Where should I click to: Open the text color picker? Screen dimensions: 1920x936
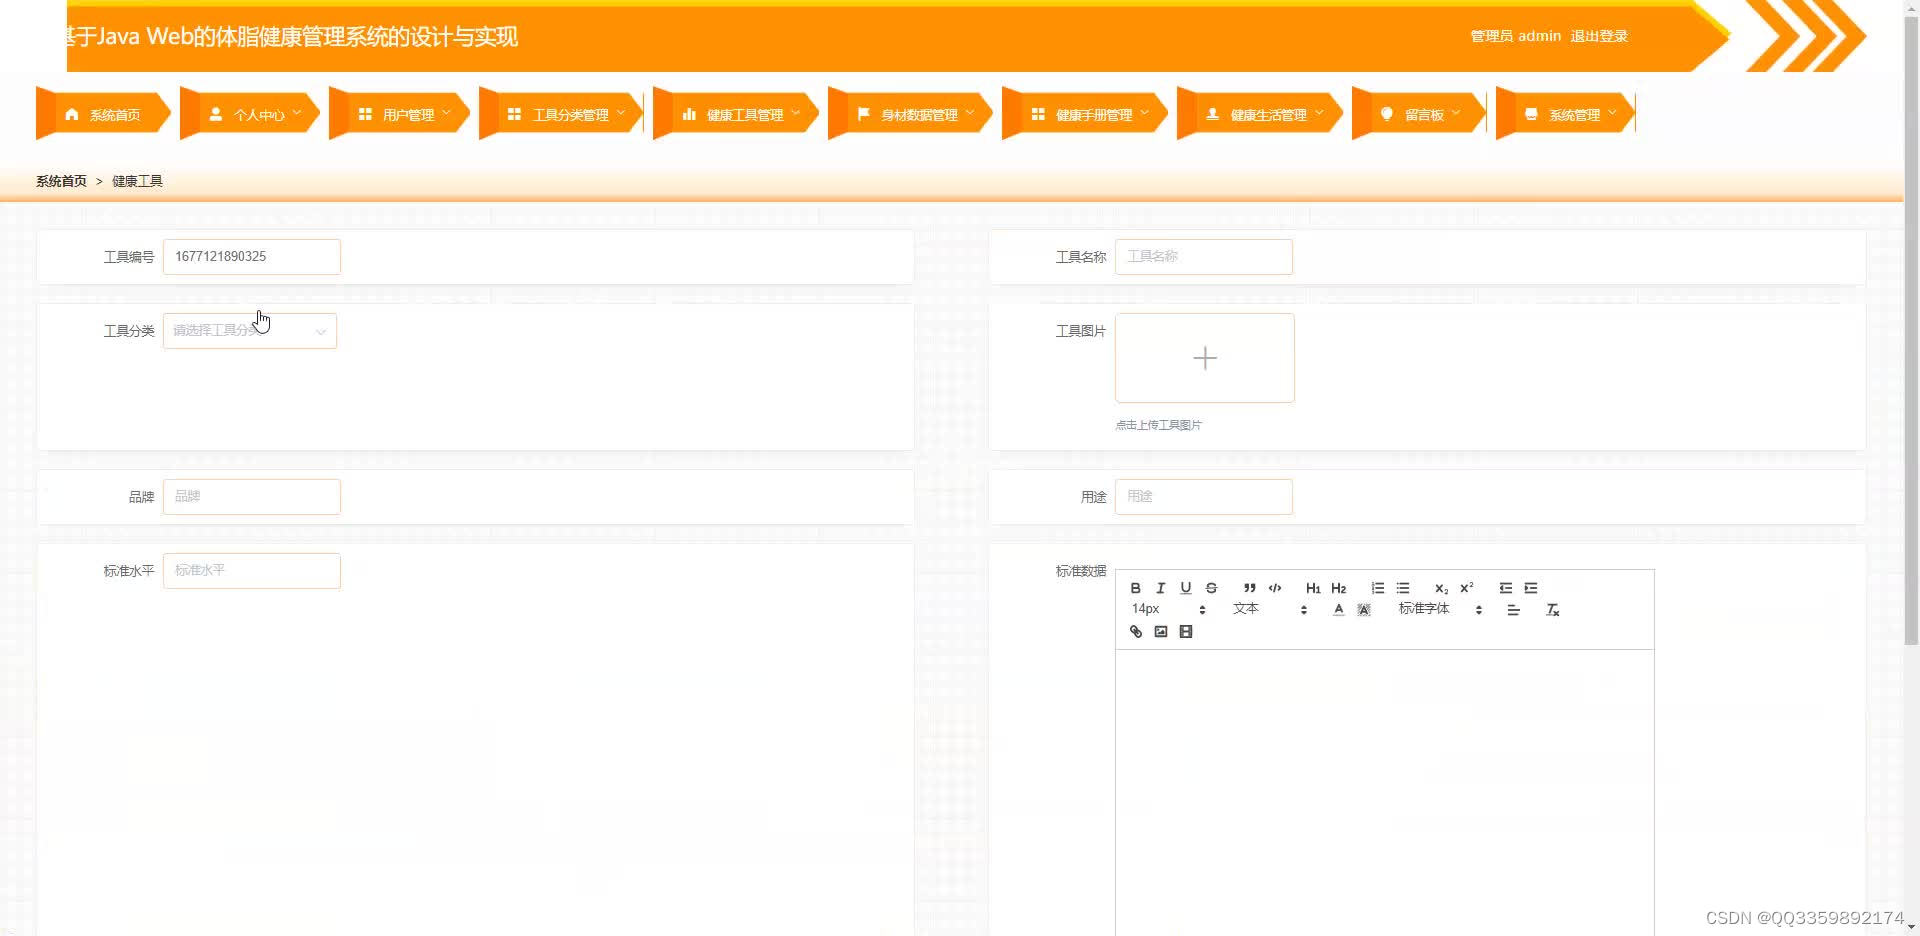1338,610
